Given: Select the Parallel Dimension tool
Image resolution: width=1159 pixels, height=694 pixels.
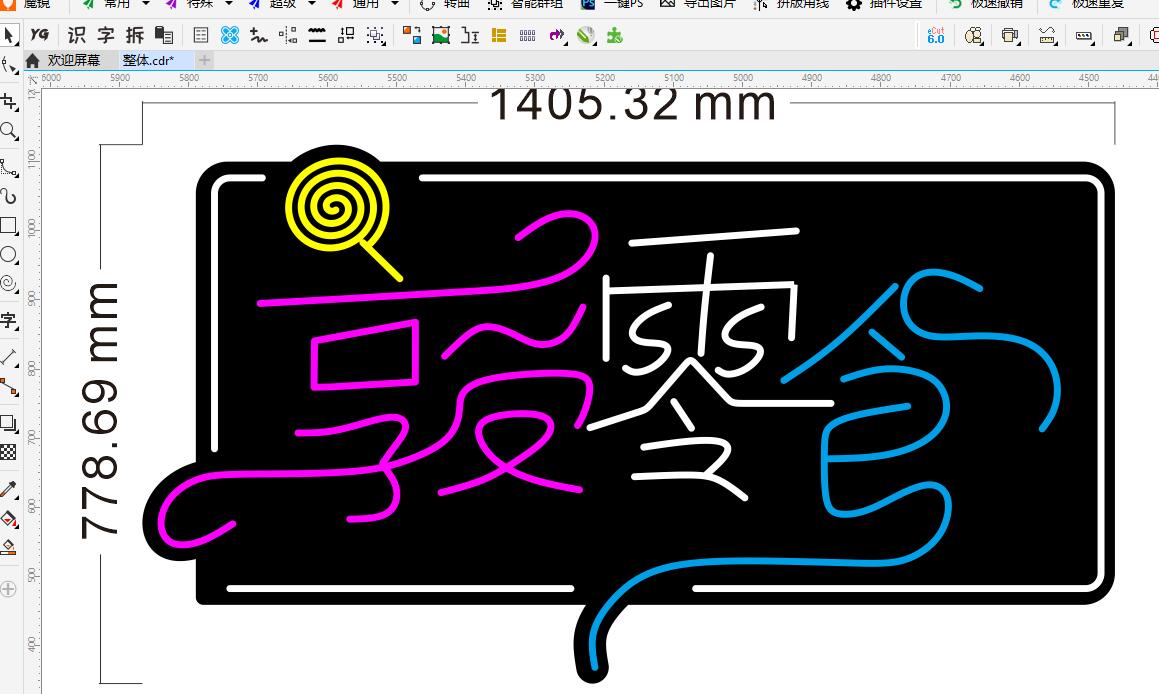Looking at the screenshot, I should [9, 358].
